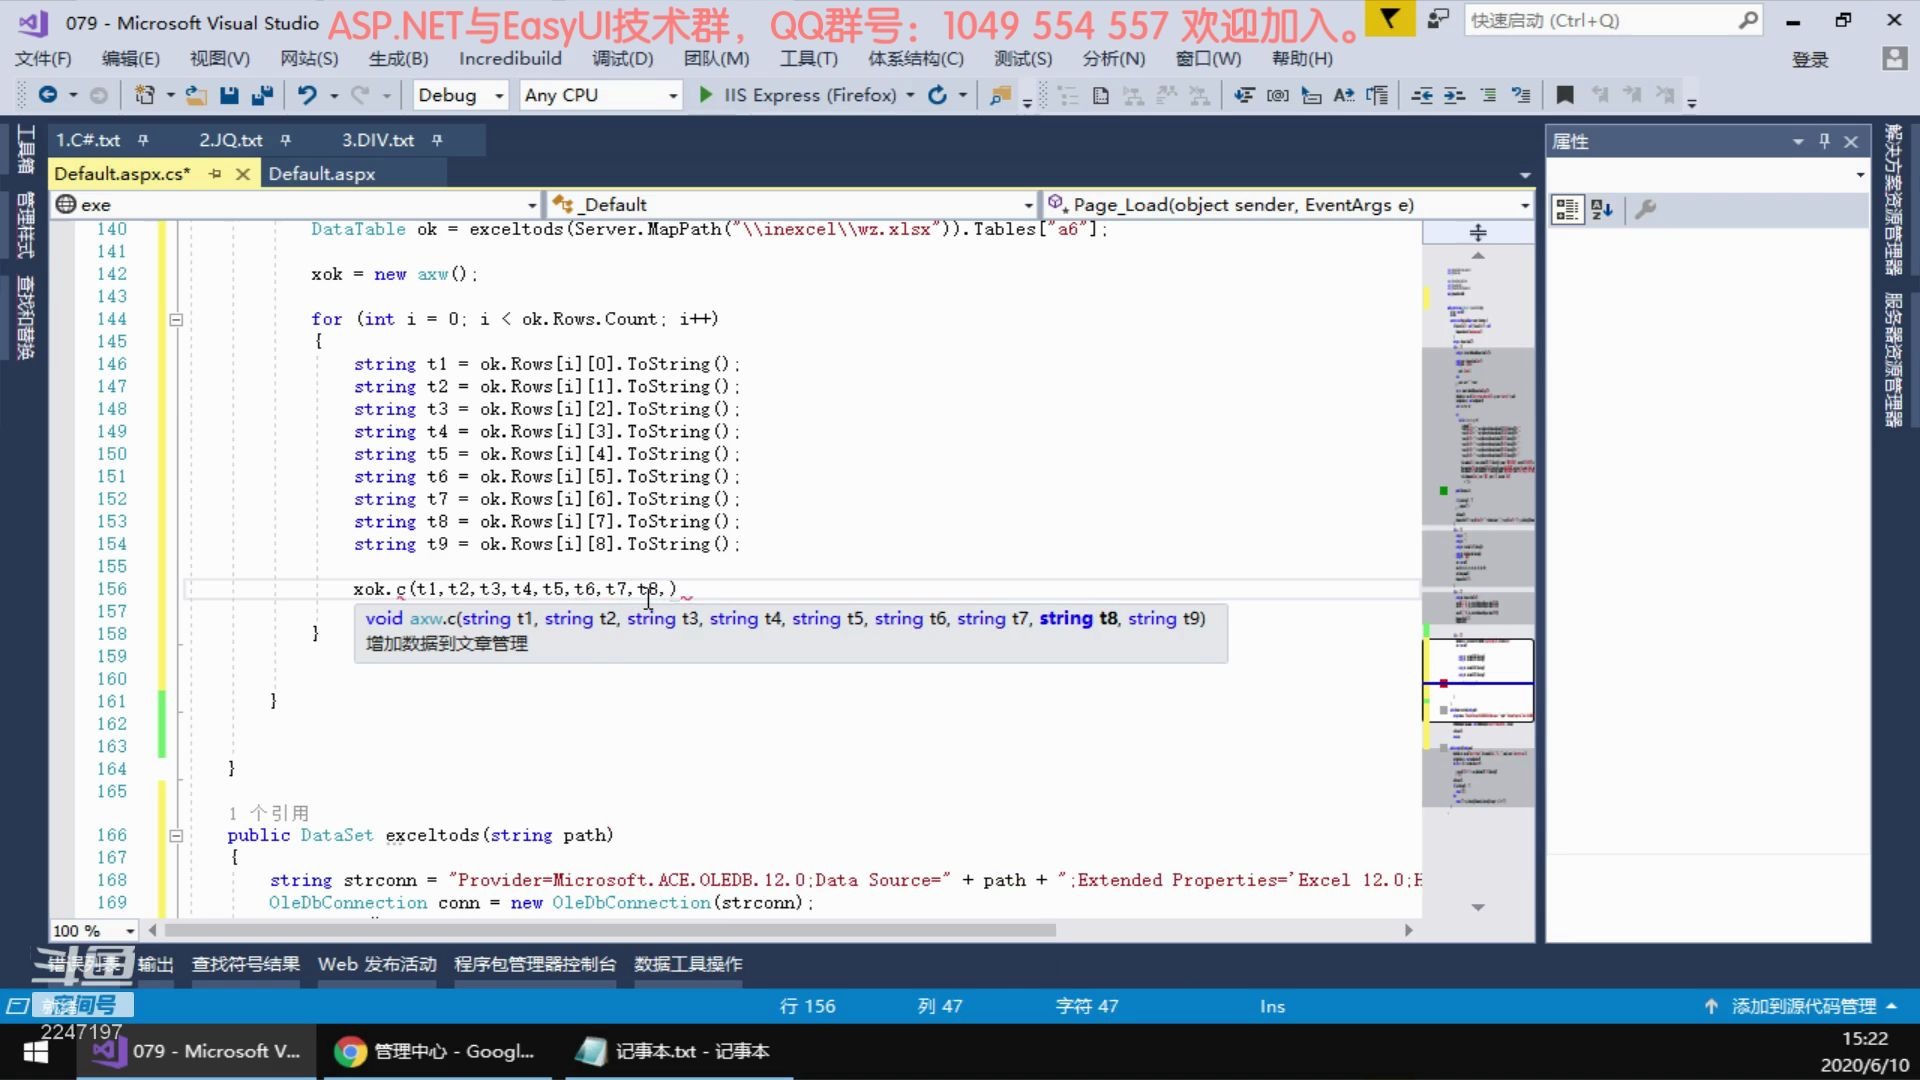Toggle the bookmark icon in the toolbar

tap(1565, 95)
